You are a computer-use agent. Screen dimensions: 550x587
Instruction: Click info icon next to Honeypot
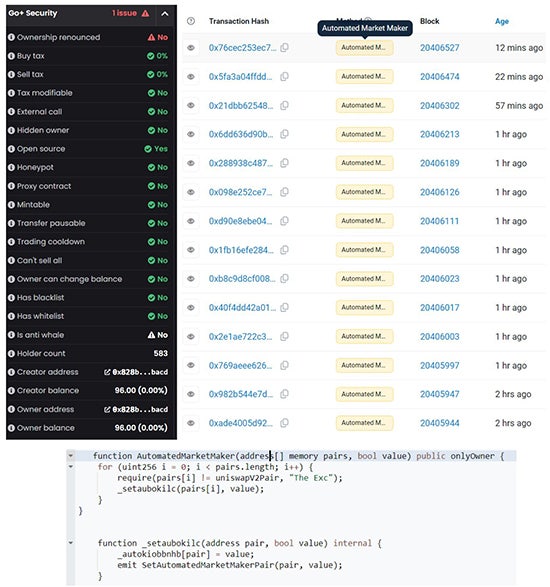(11, 167)
